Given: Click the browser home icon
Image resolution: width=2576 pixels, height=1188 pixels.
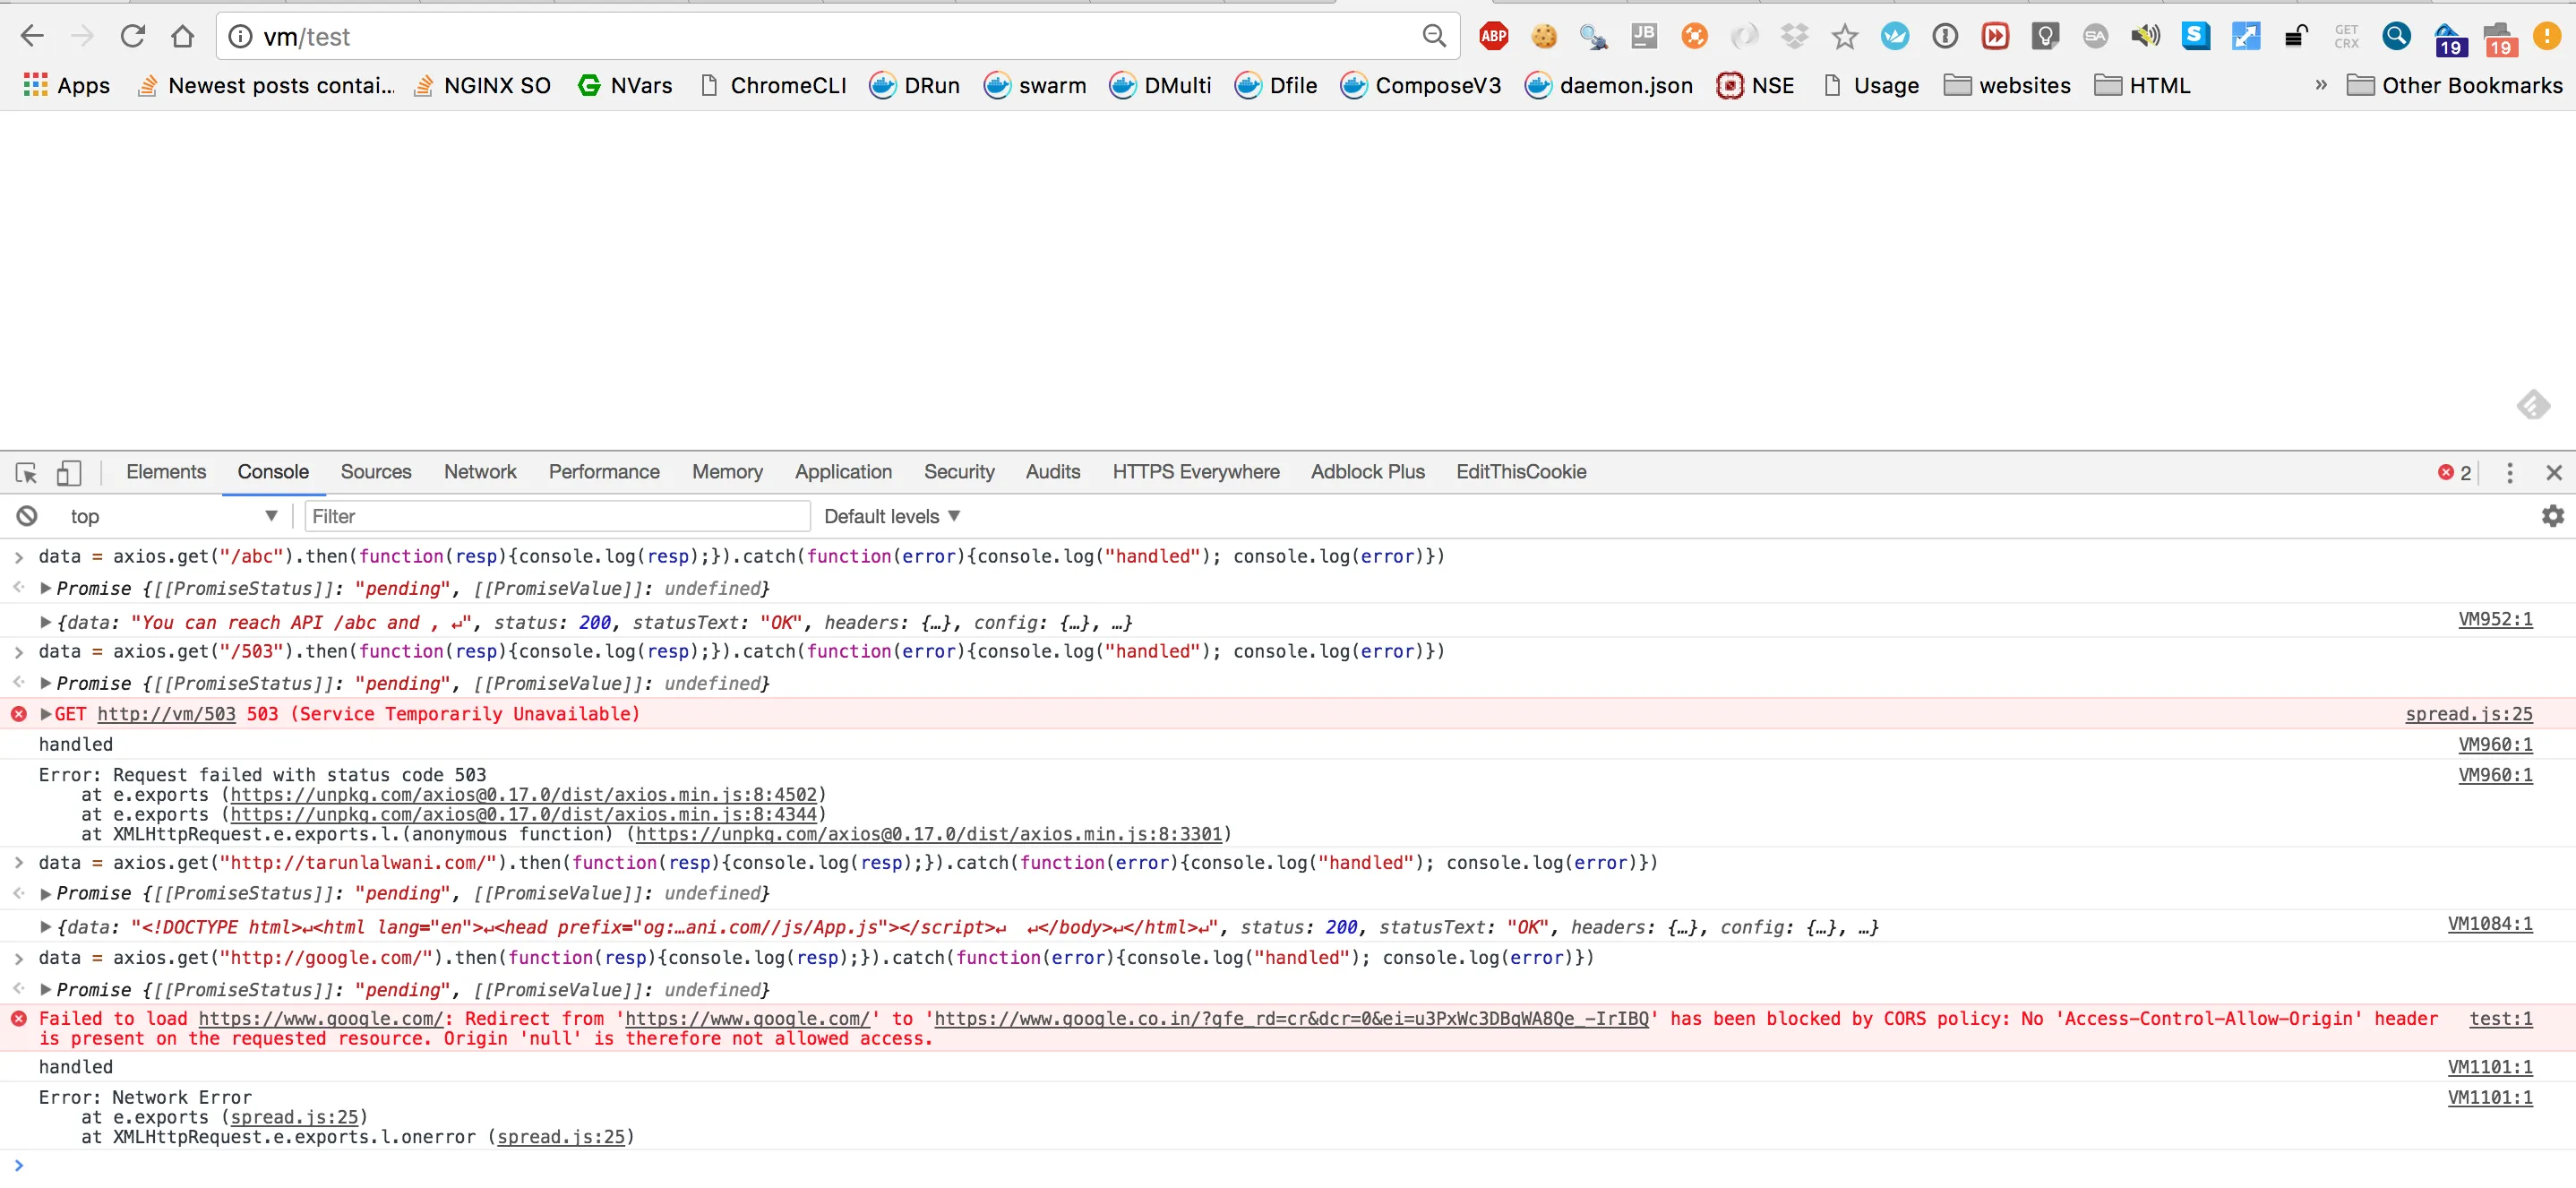Looking at the screenshot, I should pyautogui.click(x=182, y=37).
